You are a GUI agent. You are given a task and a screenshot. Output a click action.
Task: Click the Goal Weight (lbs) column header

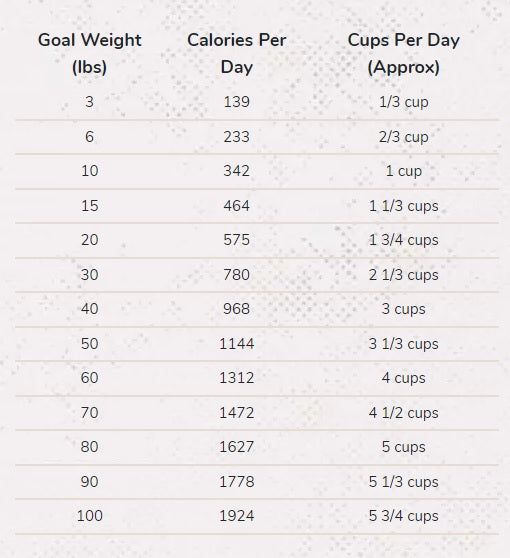(89, 53)
